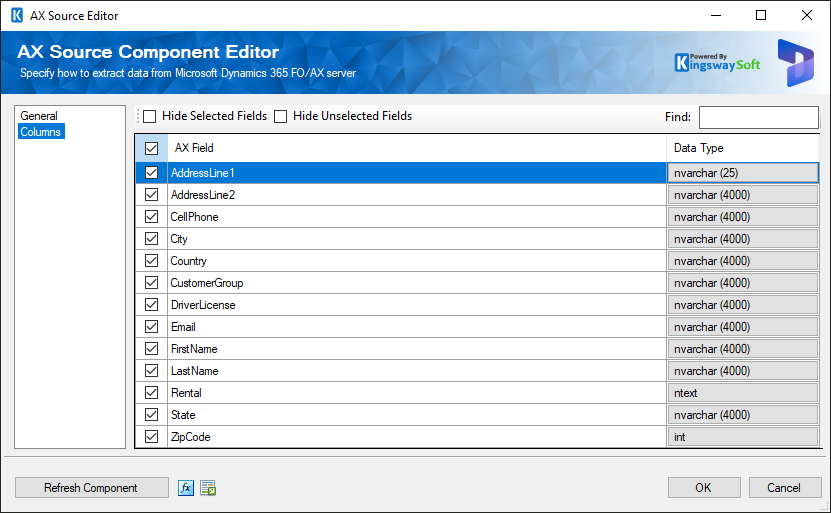Click the Refresh Component button
Viewport: 831px width, 513px height.
(x=92, y=488)
